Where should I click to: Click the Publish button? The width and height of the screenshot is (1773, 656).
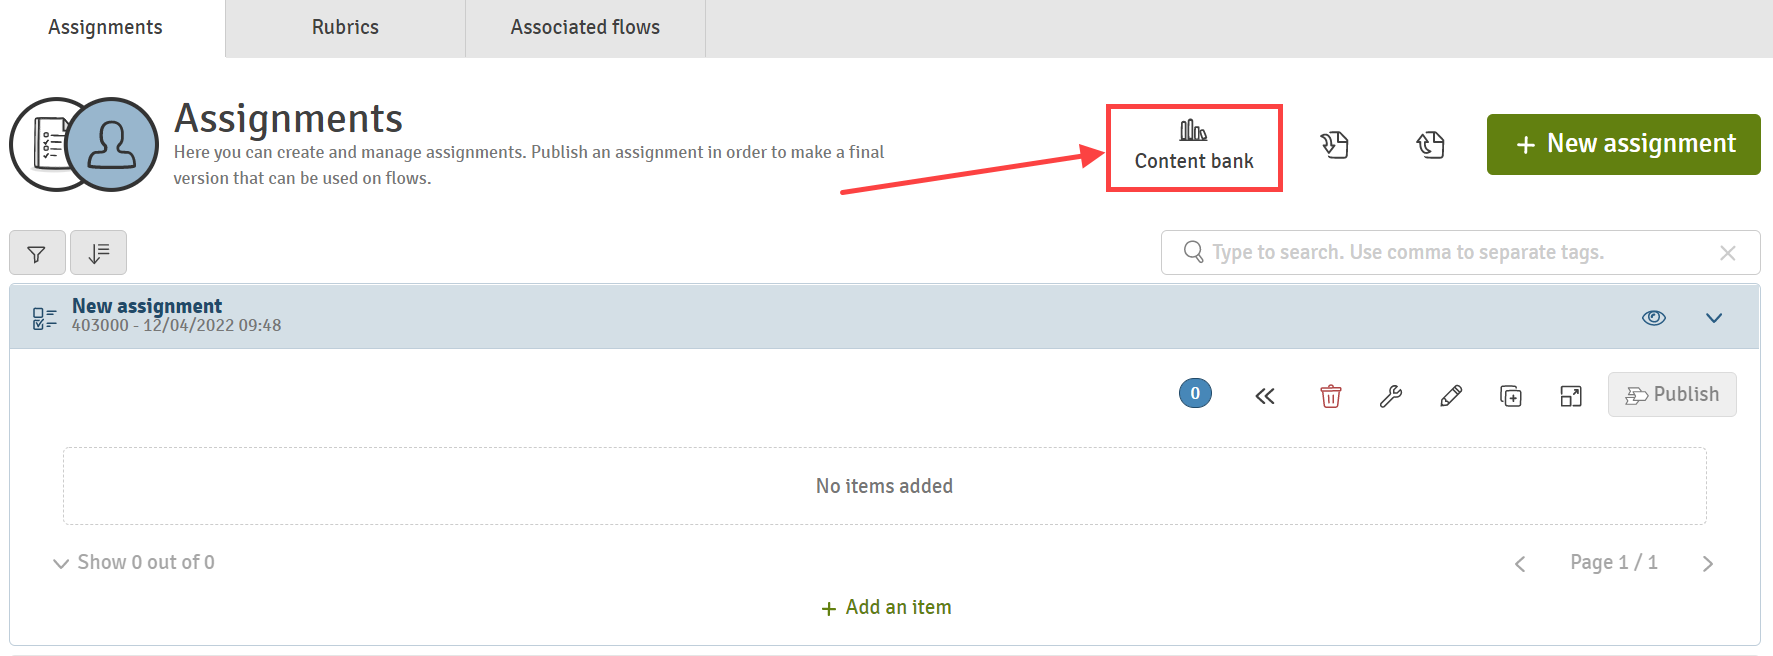[1672, 394]
